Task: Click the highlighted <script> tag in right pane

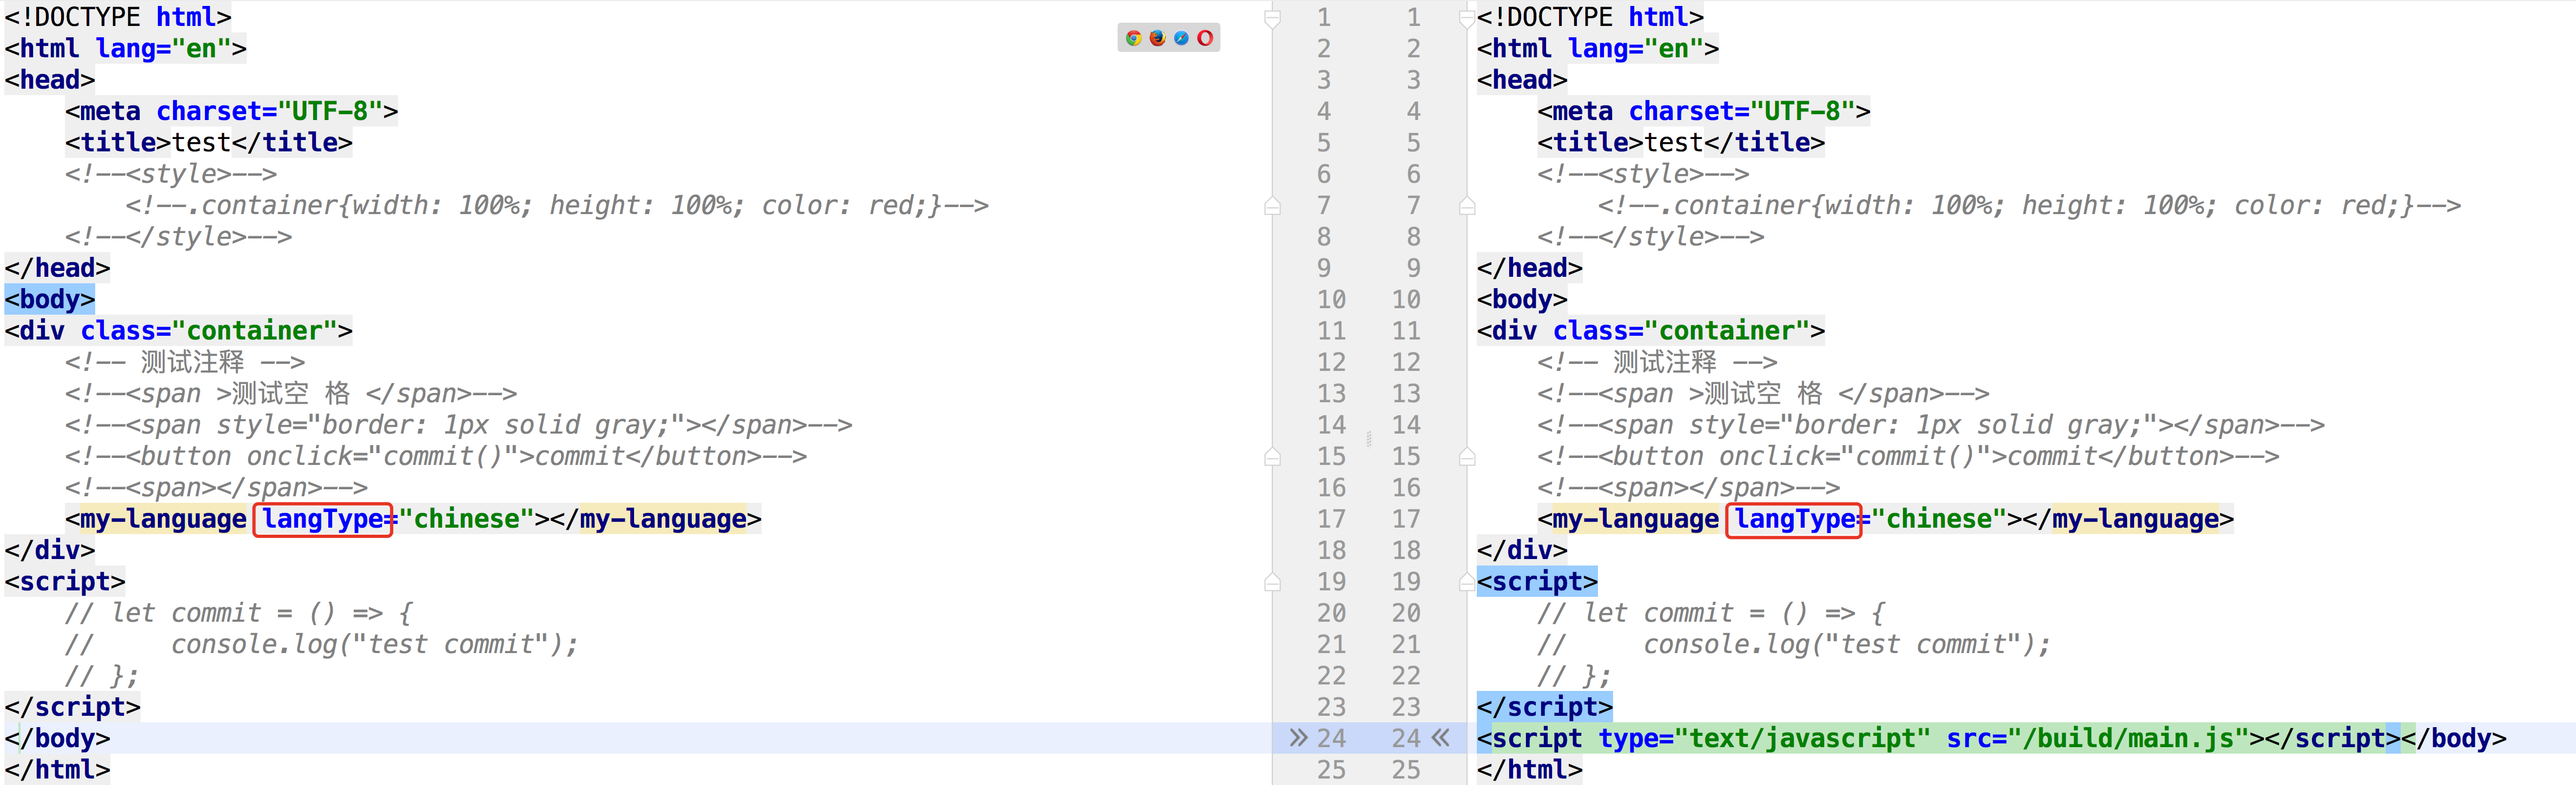Action: pos(1537,581)
